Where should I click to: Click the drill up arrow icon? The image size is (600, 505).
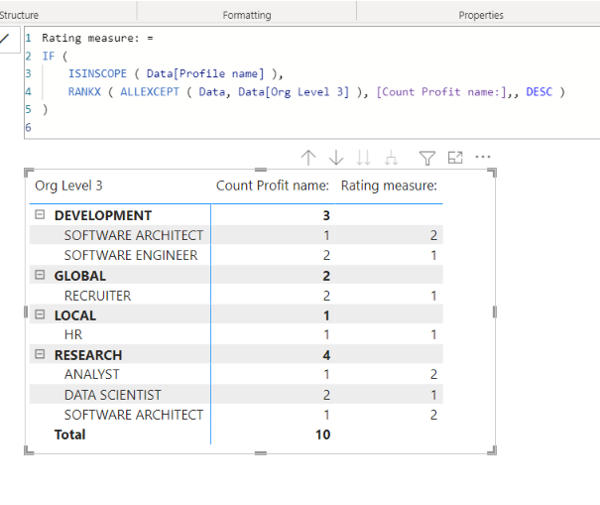pyautogui.click(x=308, y=158)
